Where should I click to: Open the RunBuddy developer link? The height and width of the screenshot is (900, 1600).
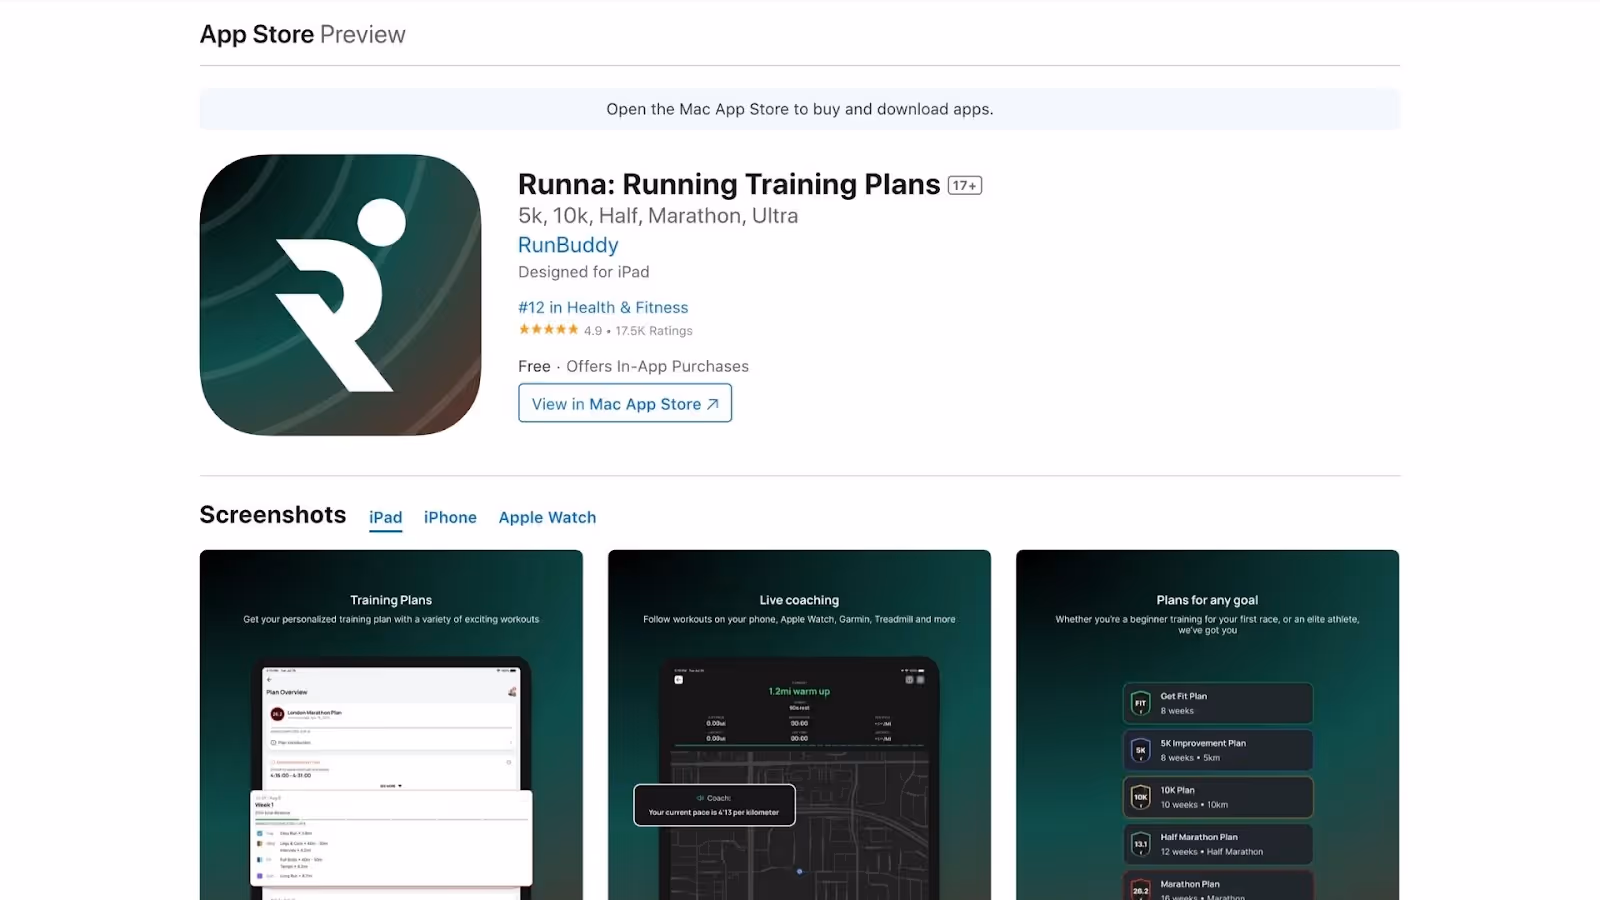[568, 245]
